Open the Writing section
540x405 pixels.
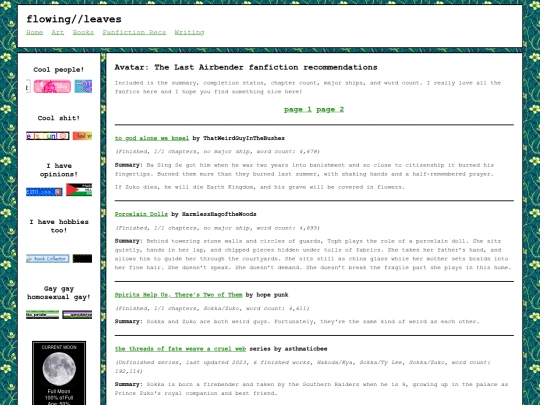click(x=189, y=32)
